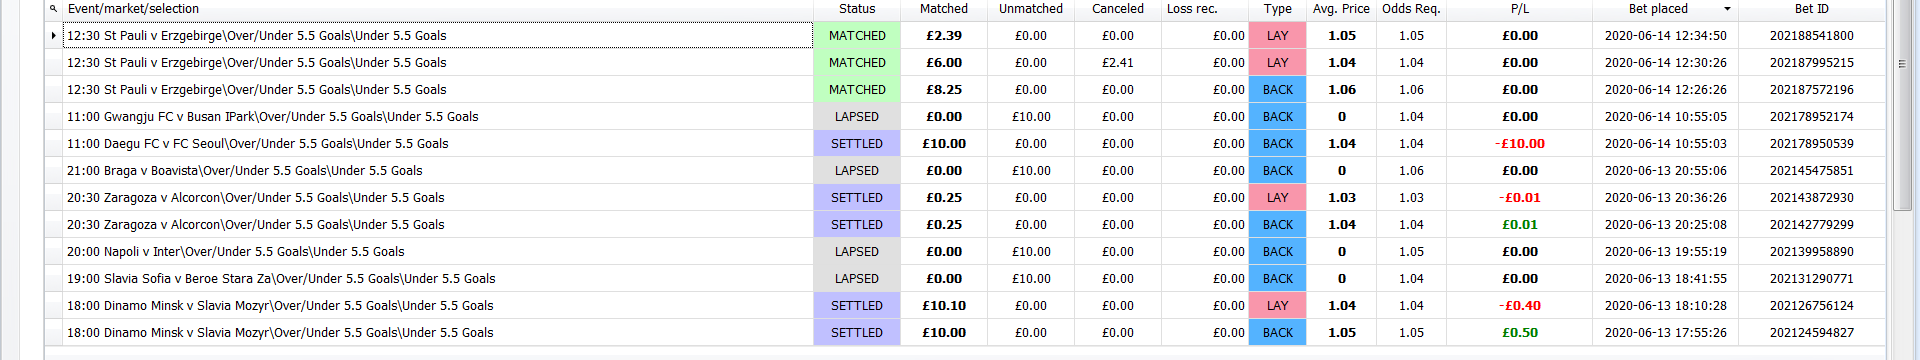The height and width of the screenshot is (360, 1920).
Task: Click the green MATCHED status of the £8.25 bet
Action: point(857,90)
